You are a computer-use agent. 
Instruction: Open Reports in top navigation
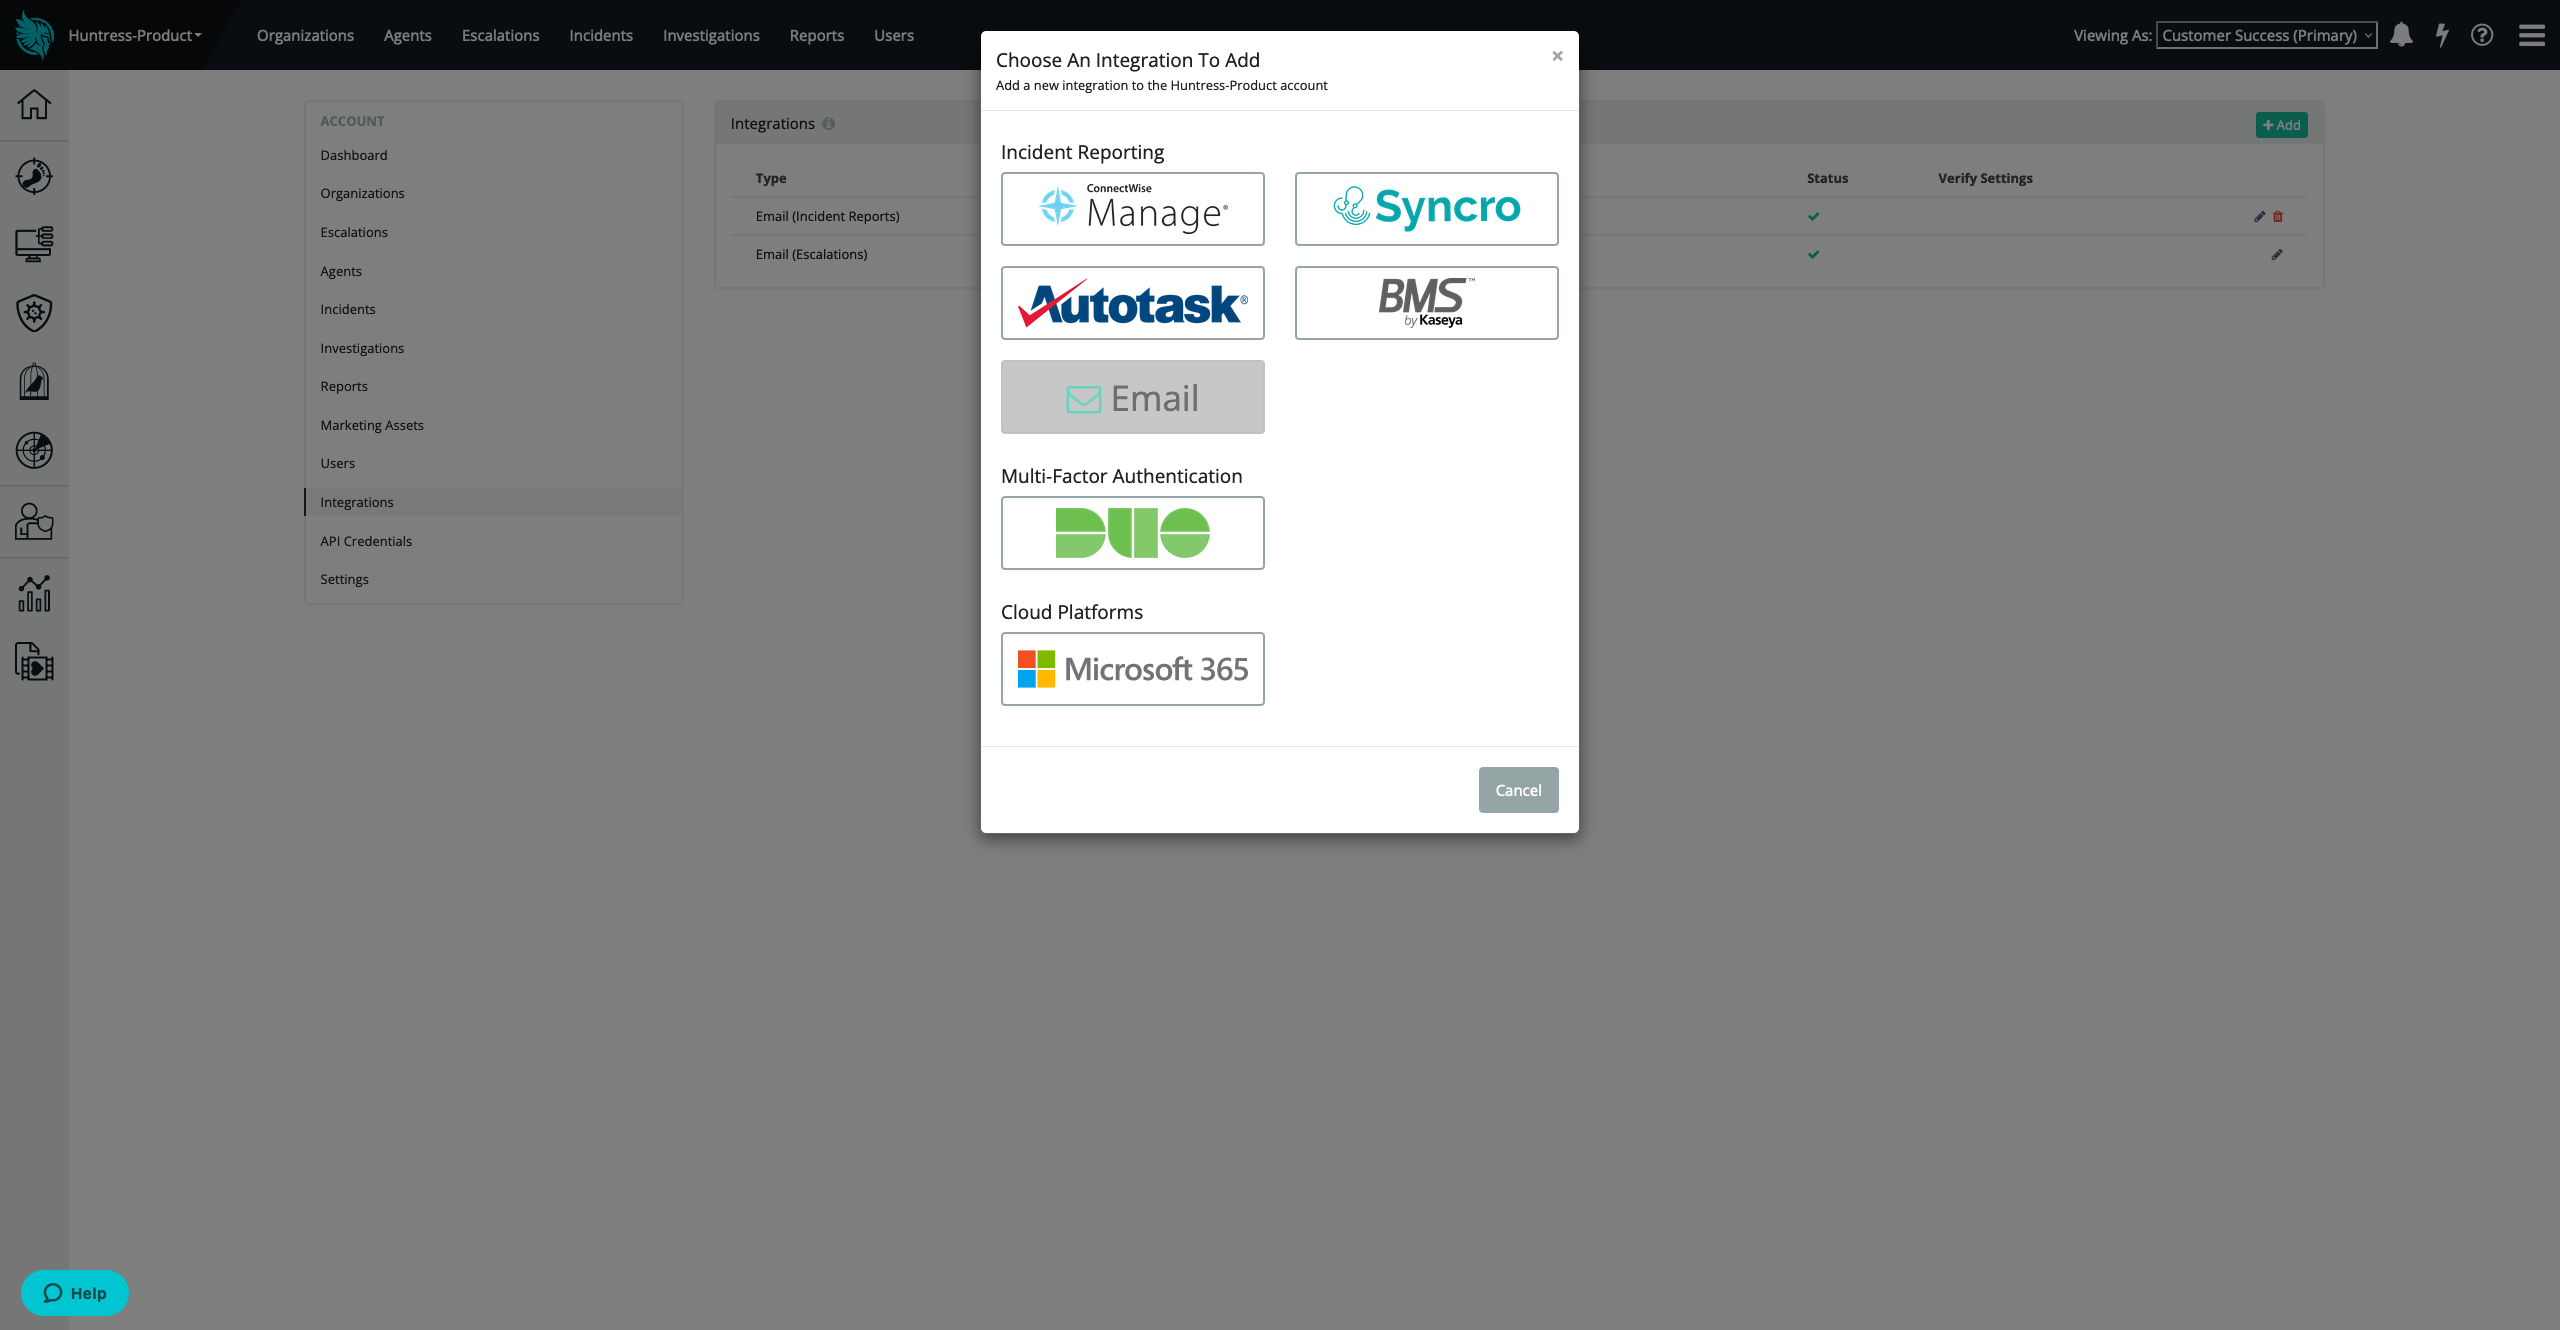tap(816, 35)
